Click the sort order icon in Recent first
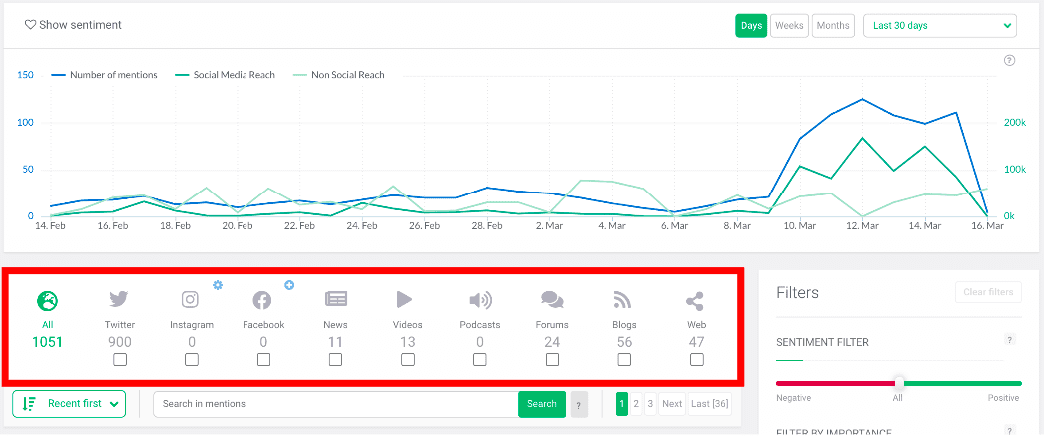 pos(29,403)
